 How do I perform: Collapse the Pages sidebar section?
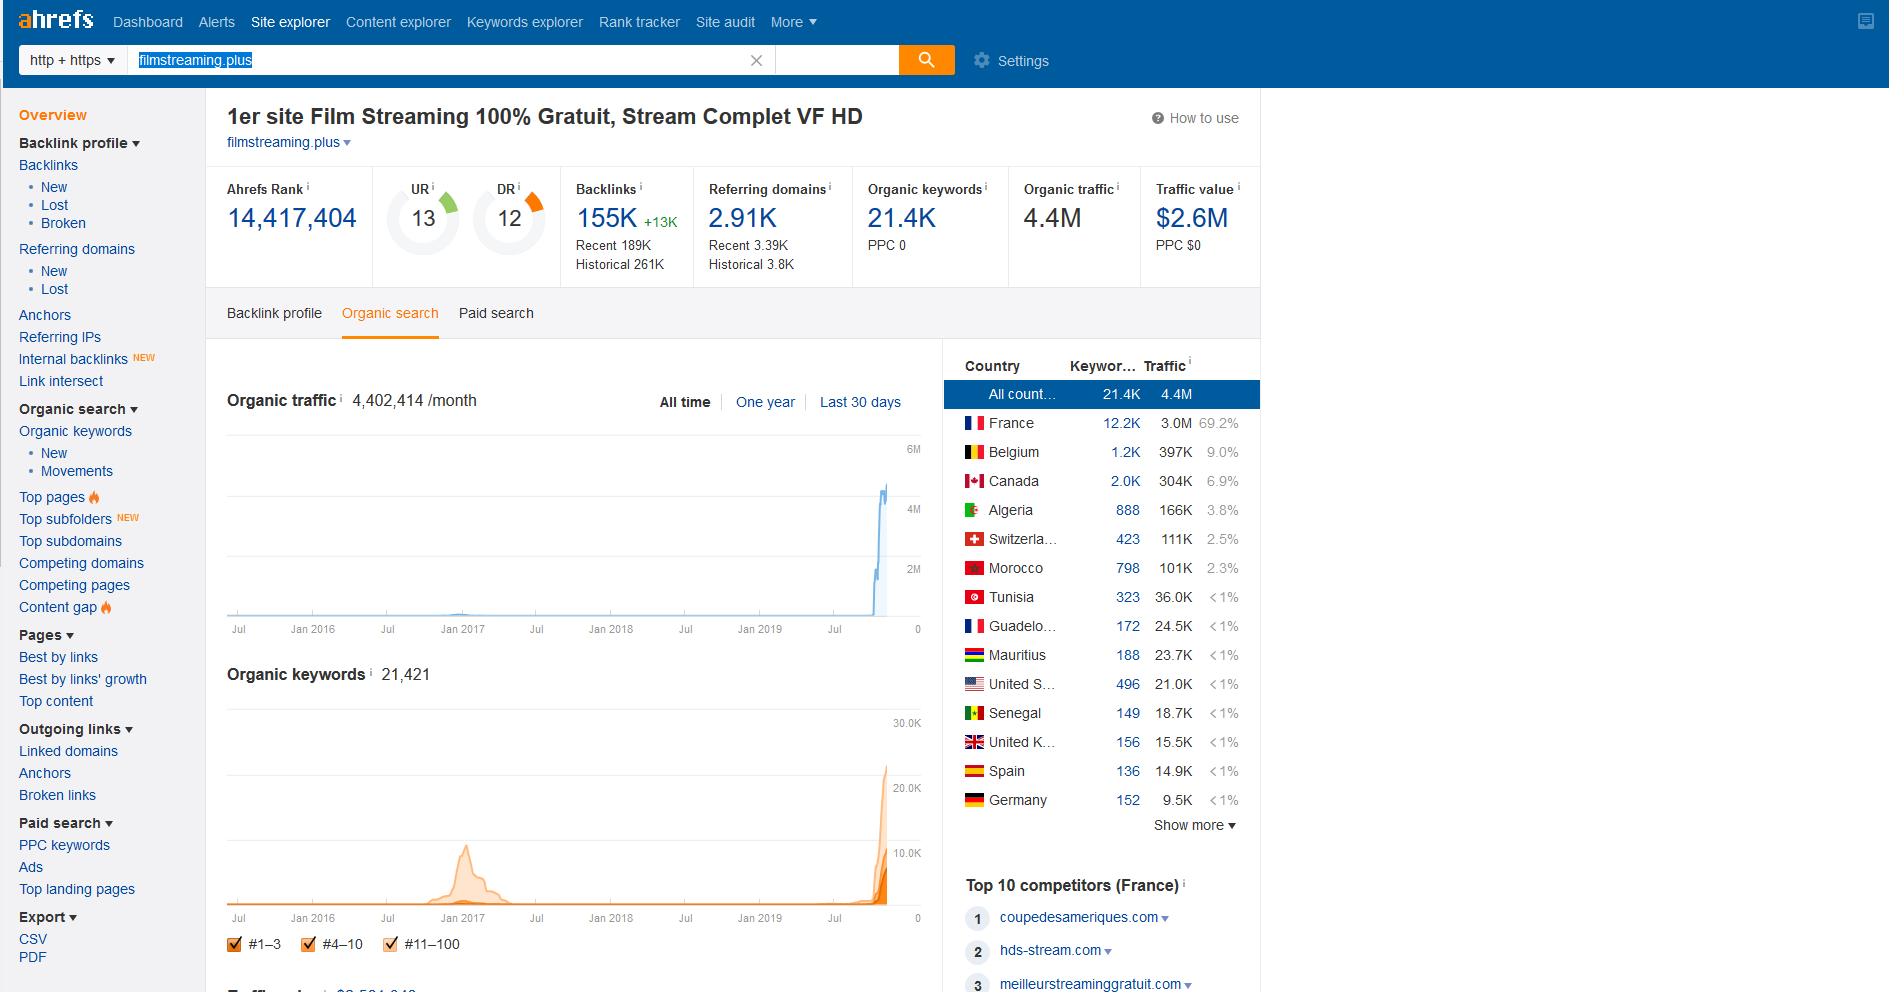pos(46,635)
